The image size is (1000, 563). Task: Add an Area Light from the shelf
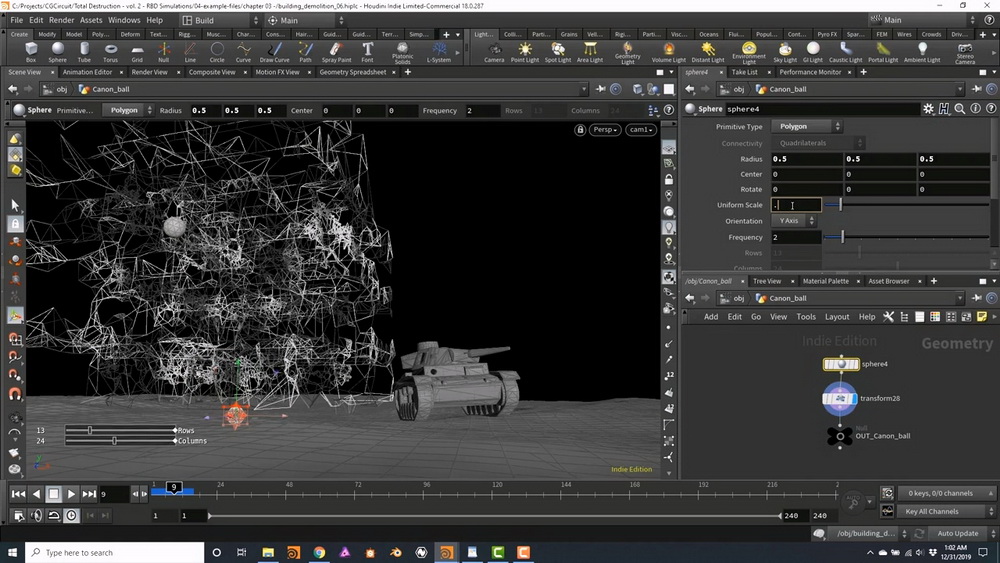pos(590,52)
